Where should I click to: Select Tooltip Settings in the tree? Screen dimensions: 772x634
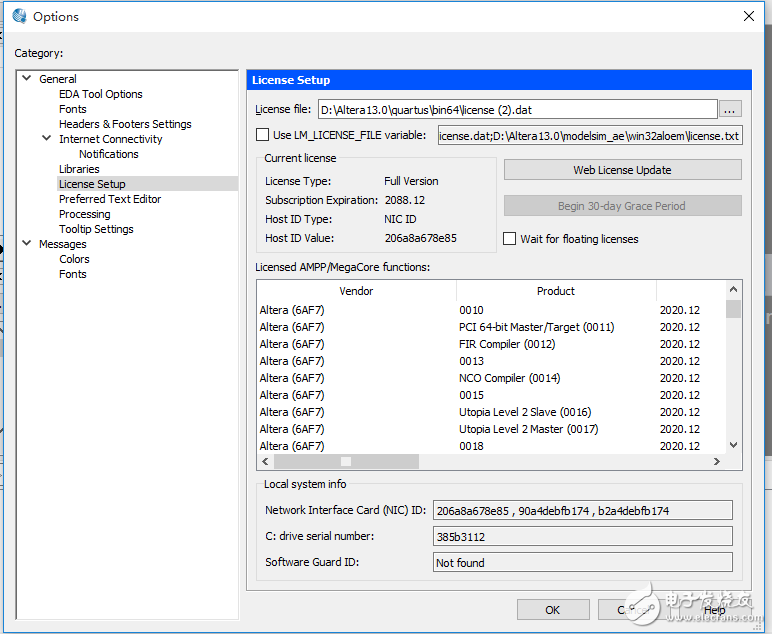(x=95, y=229)
